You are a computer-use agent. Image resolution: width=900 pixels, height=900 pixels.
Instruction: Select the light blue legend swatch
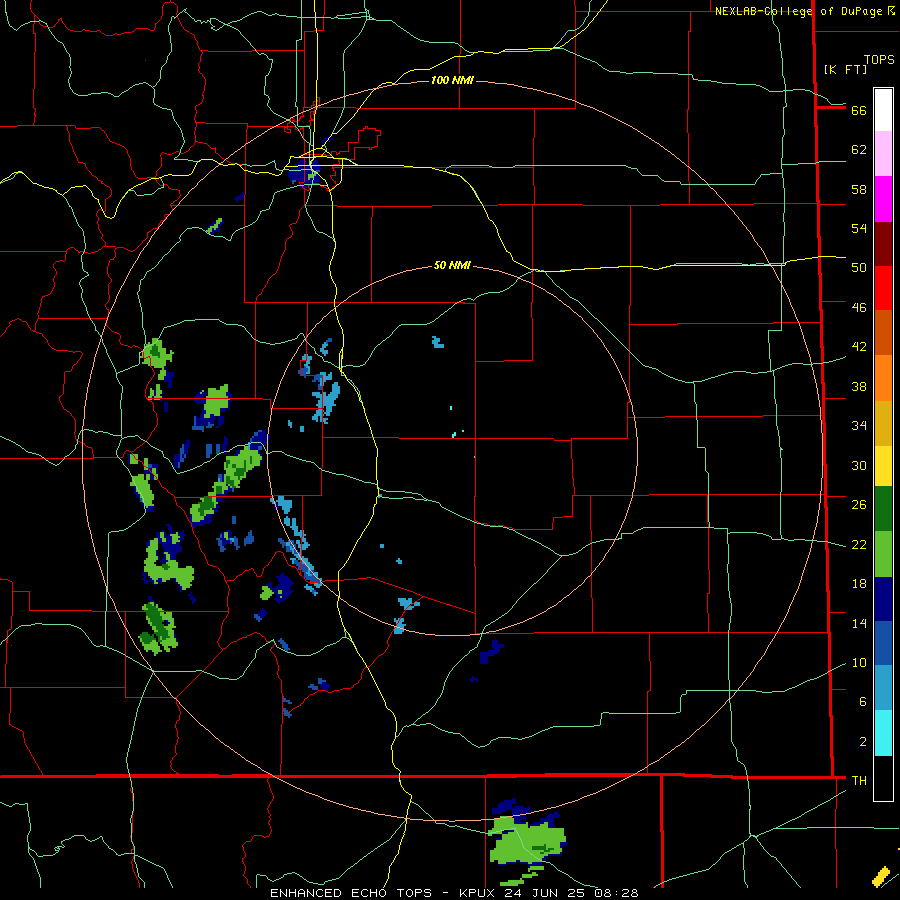tap(883, 688)
